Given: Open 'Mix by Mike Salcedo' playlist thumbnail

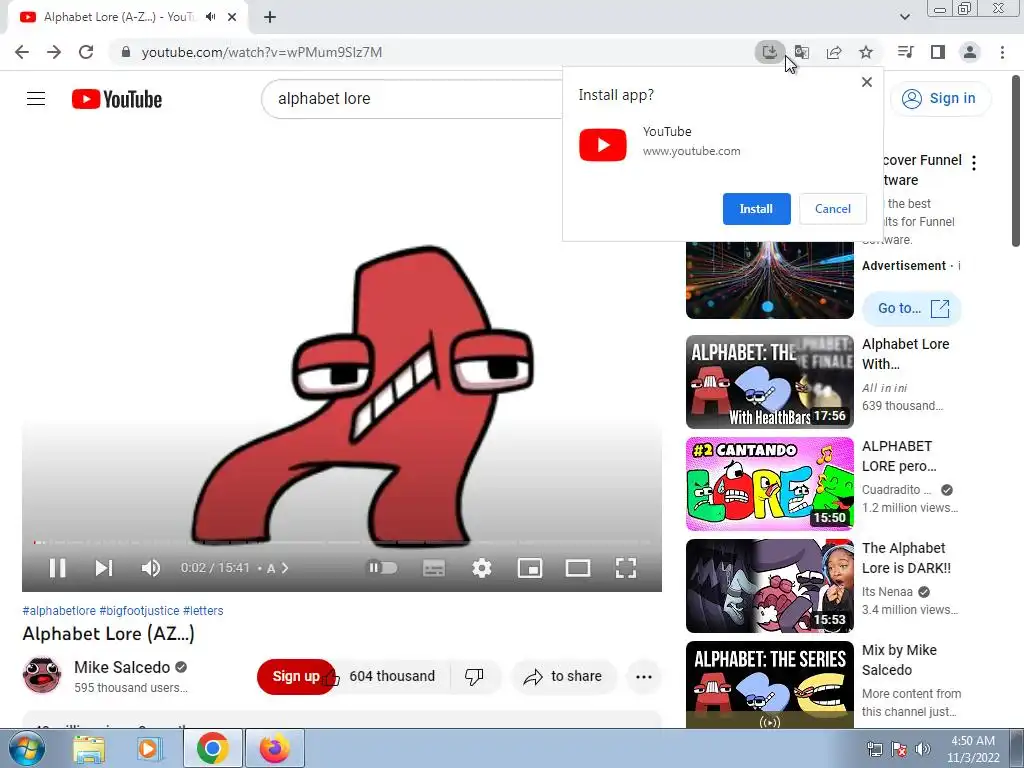Looking at the screenshot, I should click(769, 684).
